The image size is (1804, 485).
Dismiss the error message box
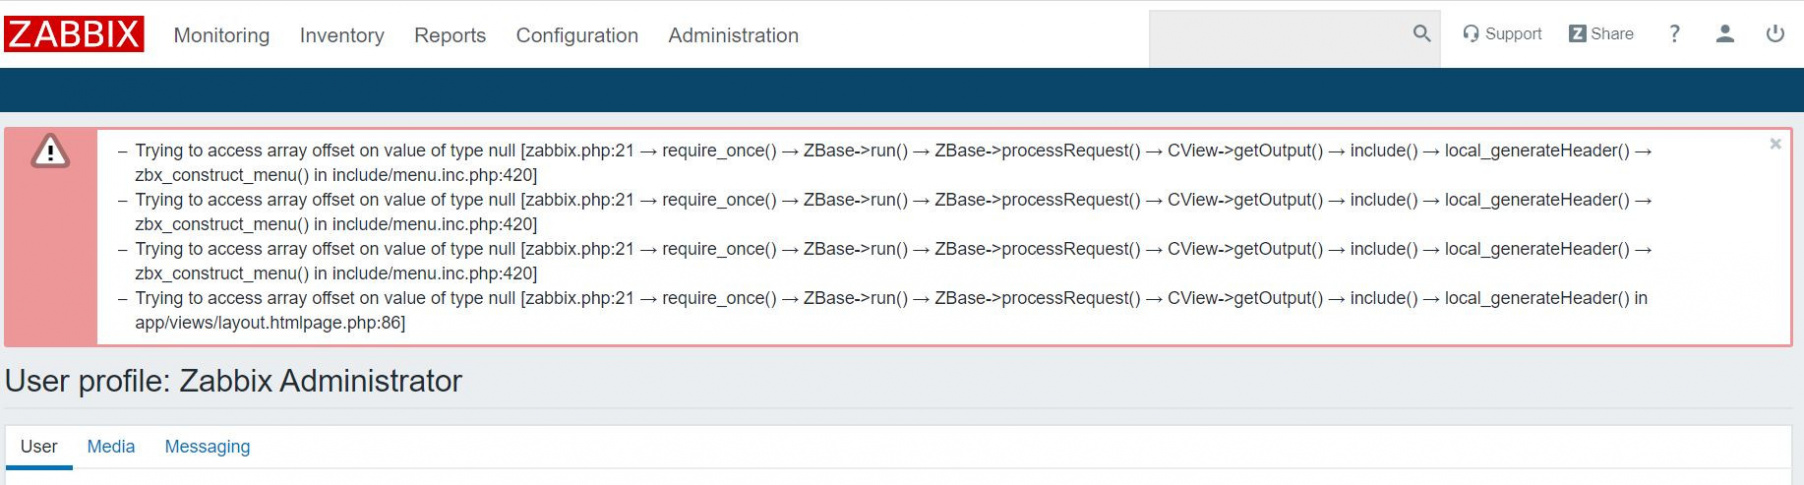tap(1775, 144)
